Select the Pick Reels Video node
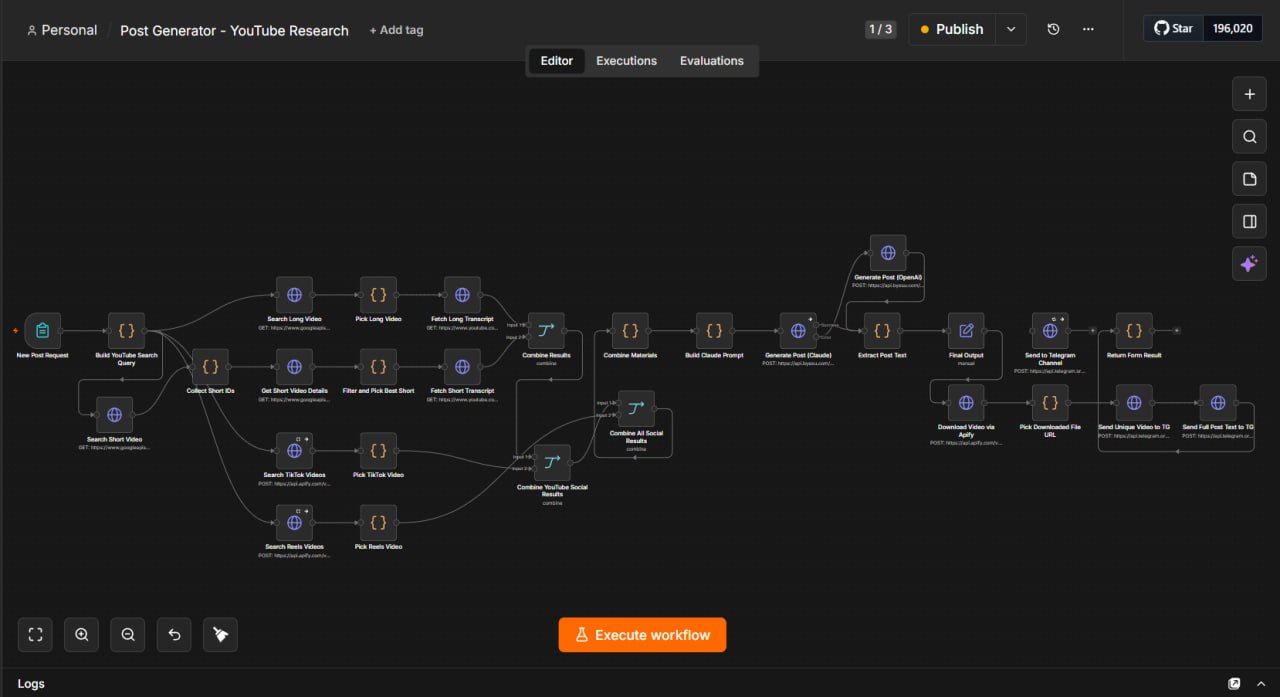Viewport: 1280px width, 697px height. pyautogui.click(x=378, y=523)
